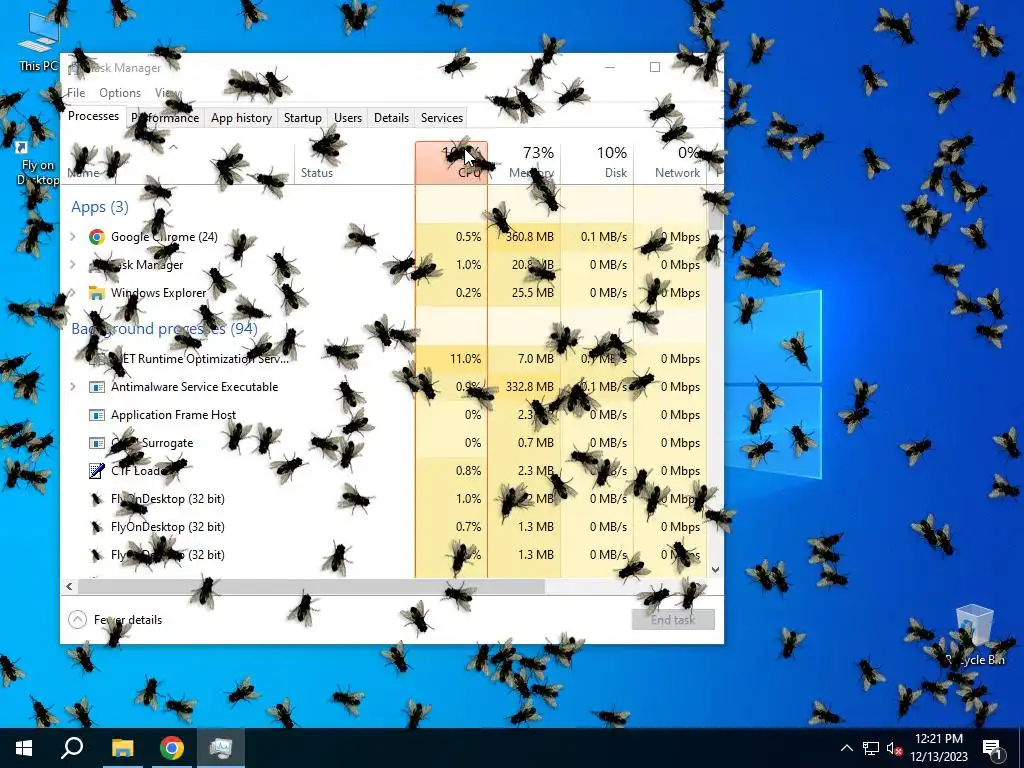Click the Apps (3) group heading

(x=100, y=207)
